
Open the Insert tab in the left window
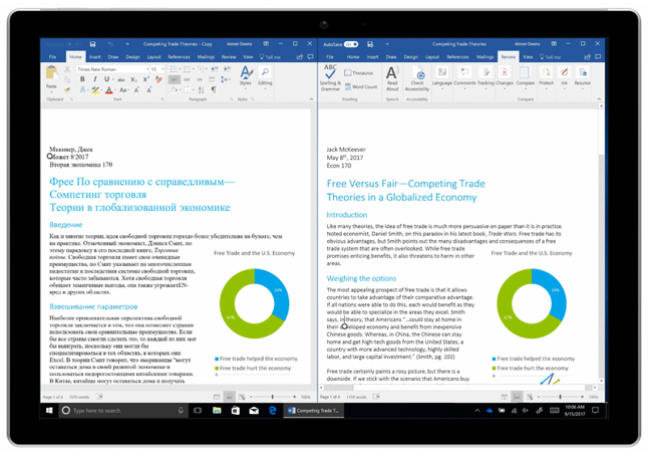pyautogui.click(x=95, y=57)
